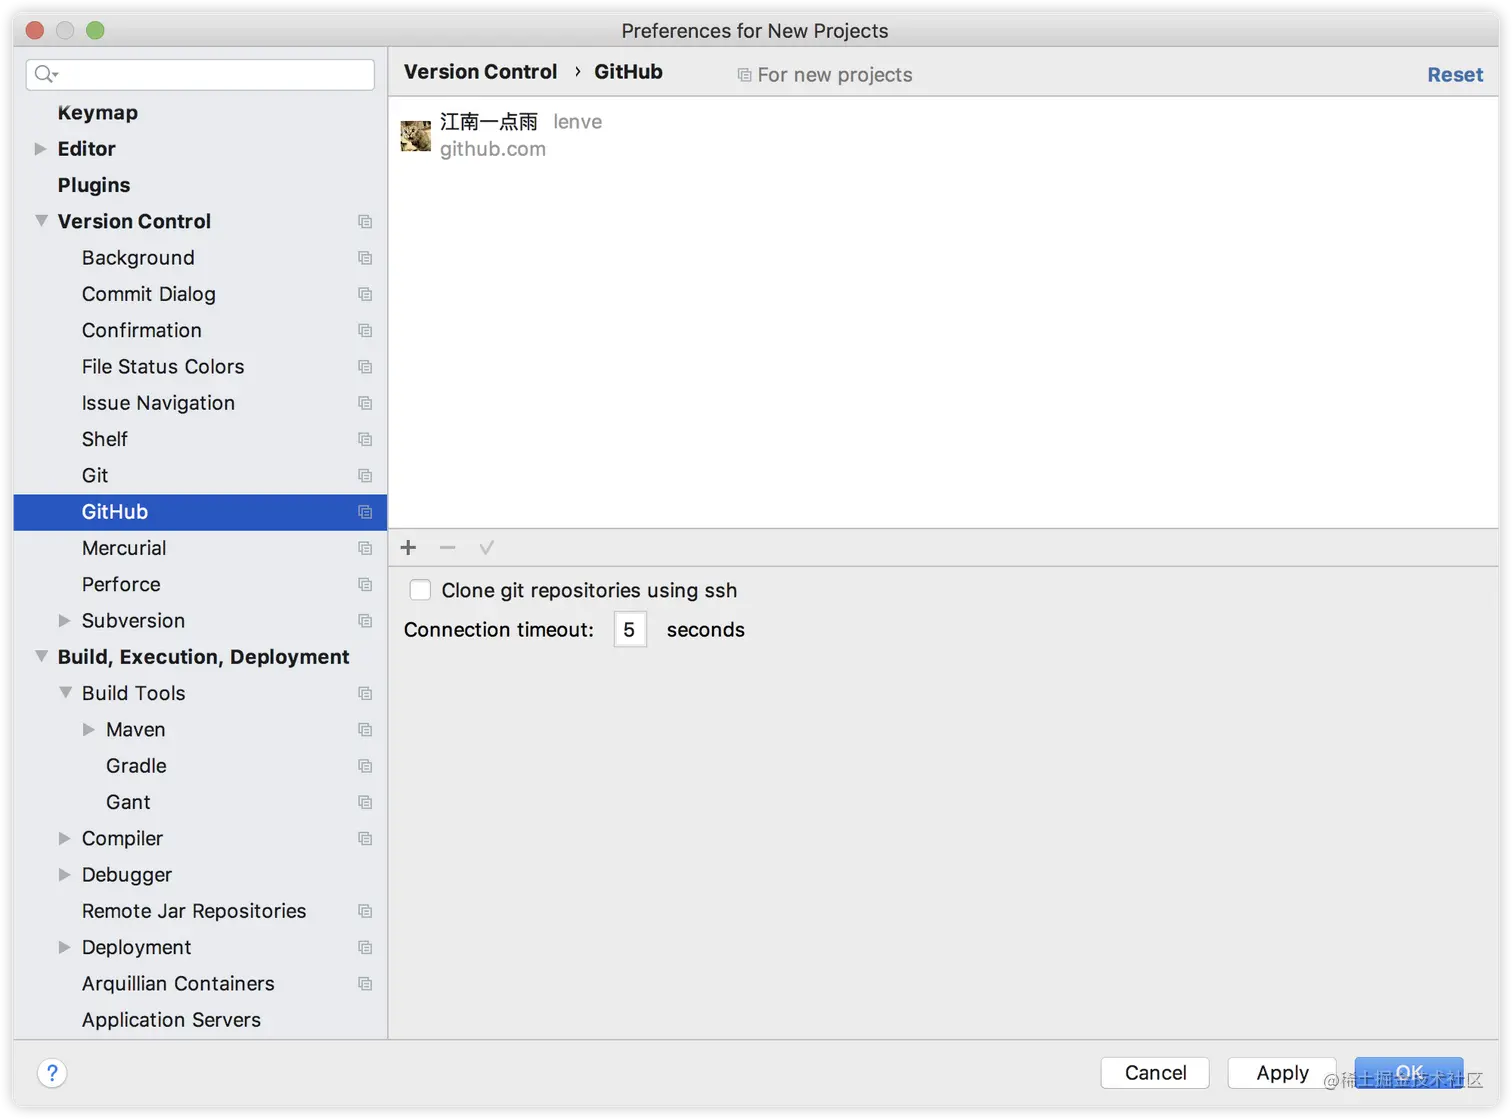Click the Connection timeout value field
The width and height of the screenshot is (1512, 1119).
coord(630,630)
